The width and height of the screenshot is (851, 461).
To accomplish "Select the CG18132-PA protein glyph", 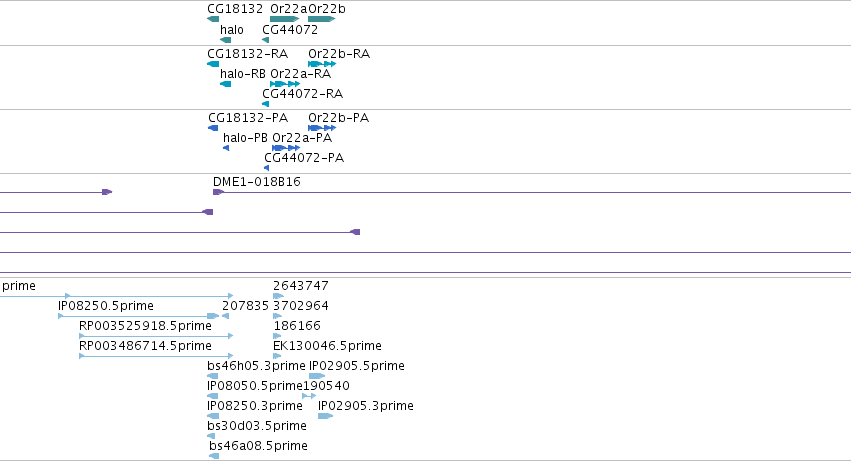I will [213, 128].
